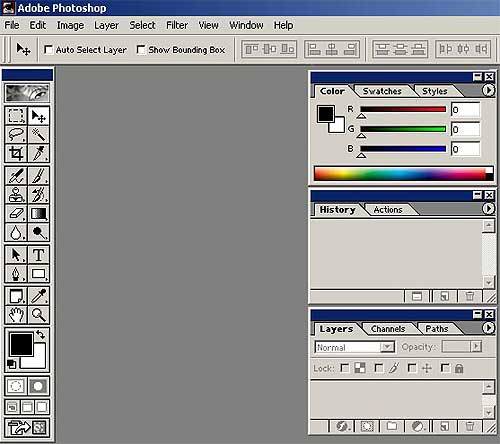
Task: Select the Clone Stamp tool
Action: [x=16, y=194]
